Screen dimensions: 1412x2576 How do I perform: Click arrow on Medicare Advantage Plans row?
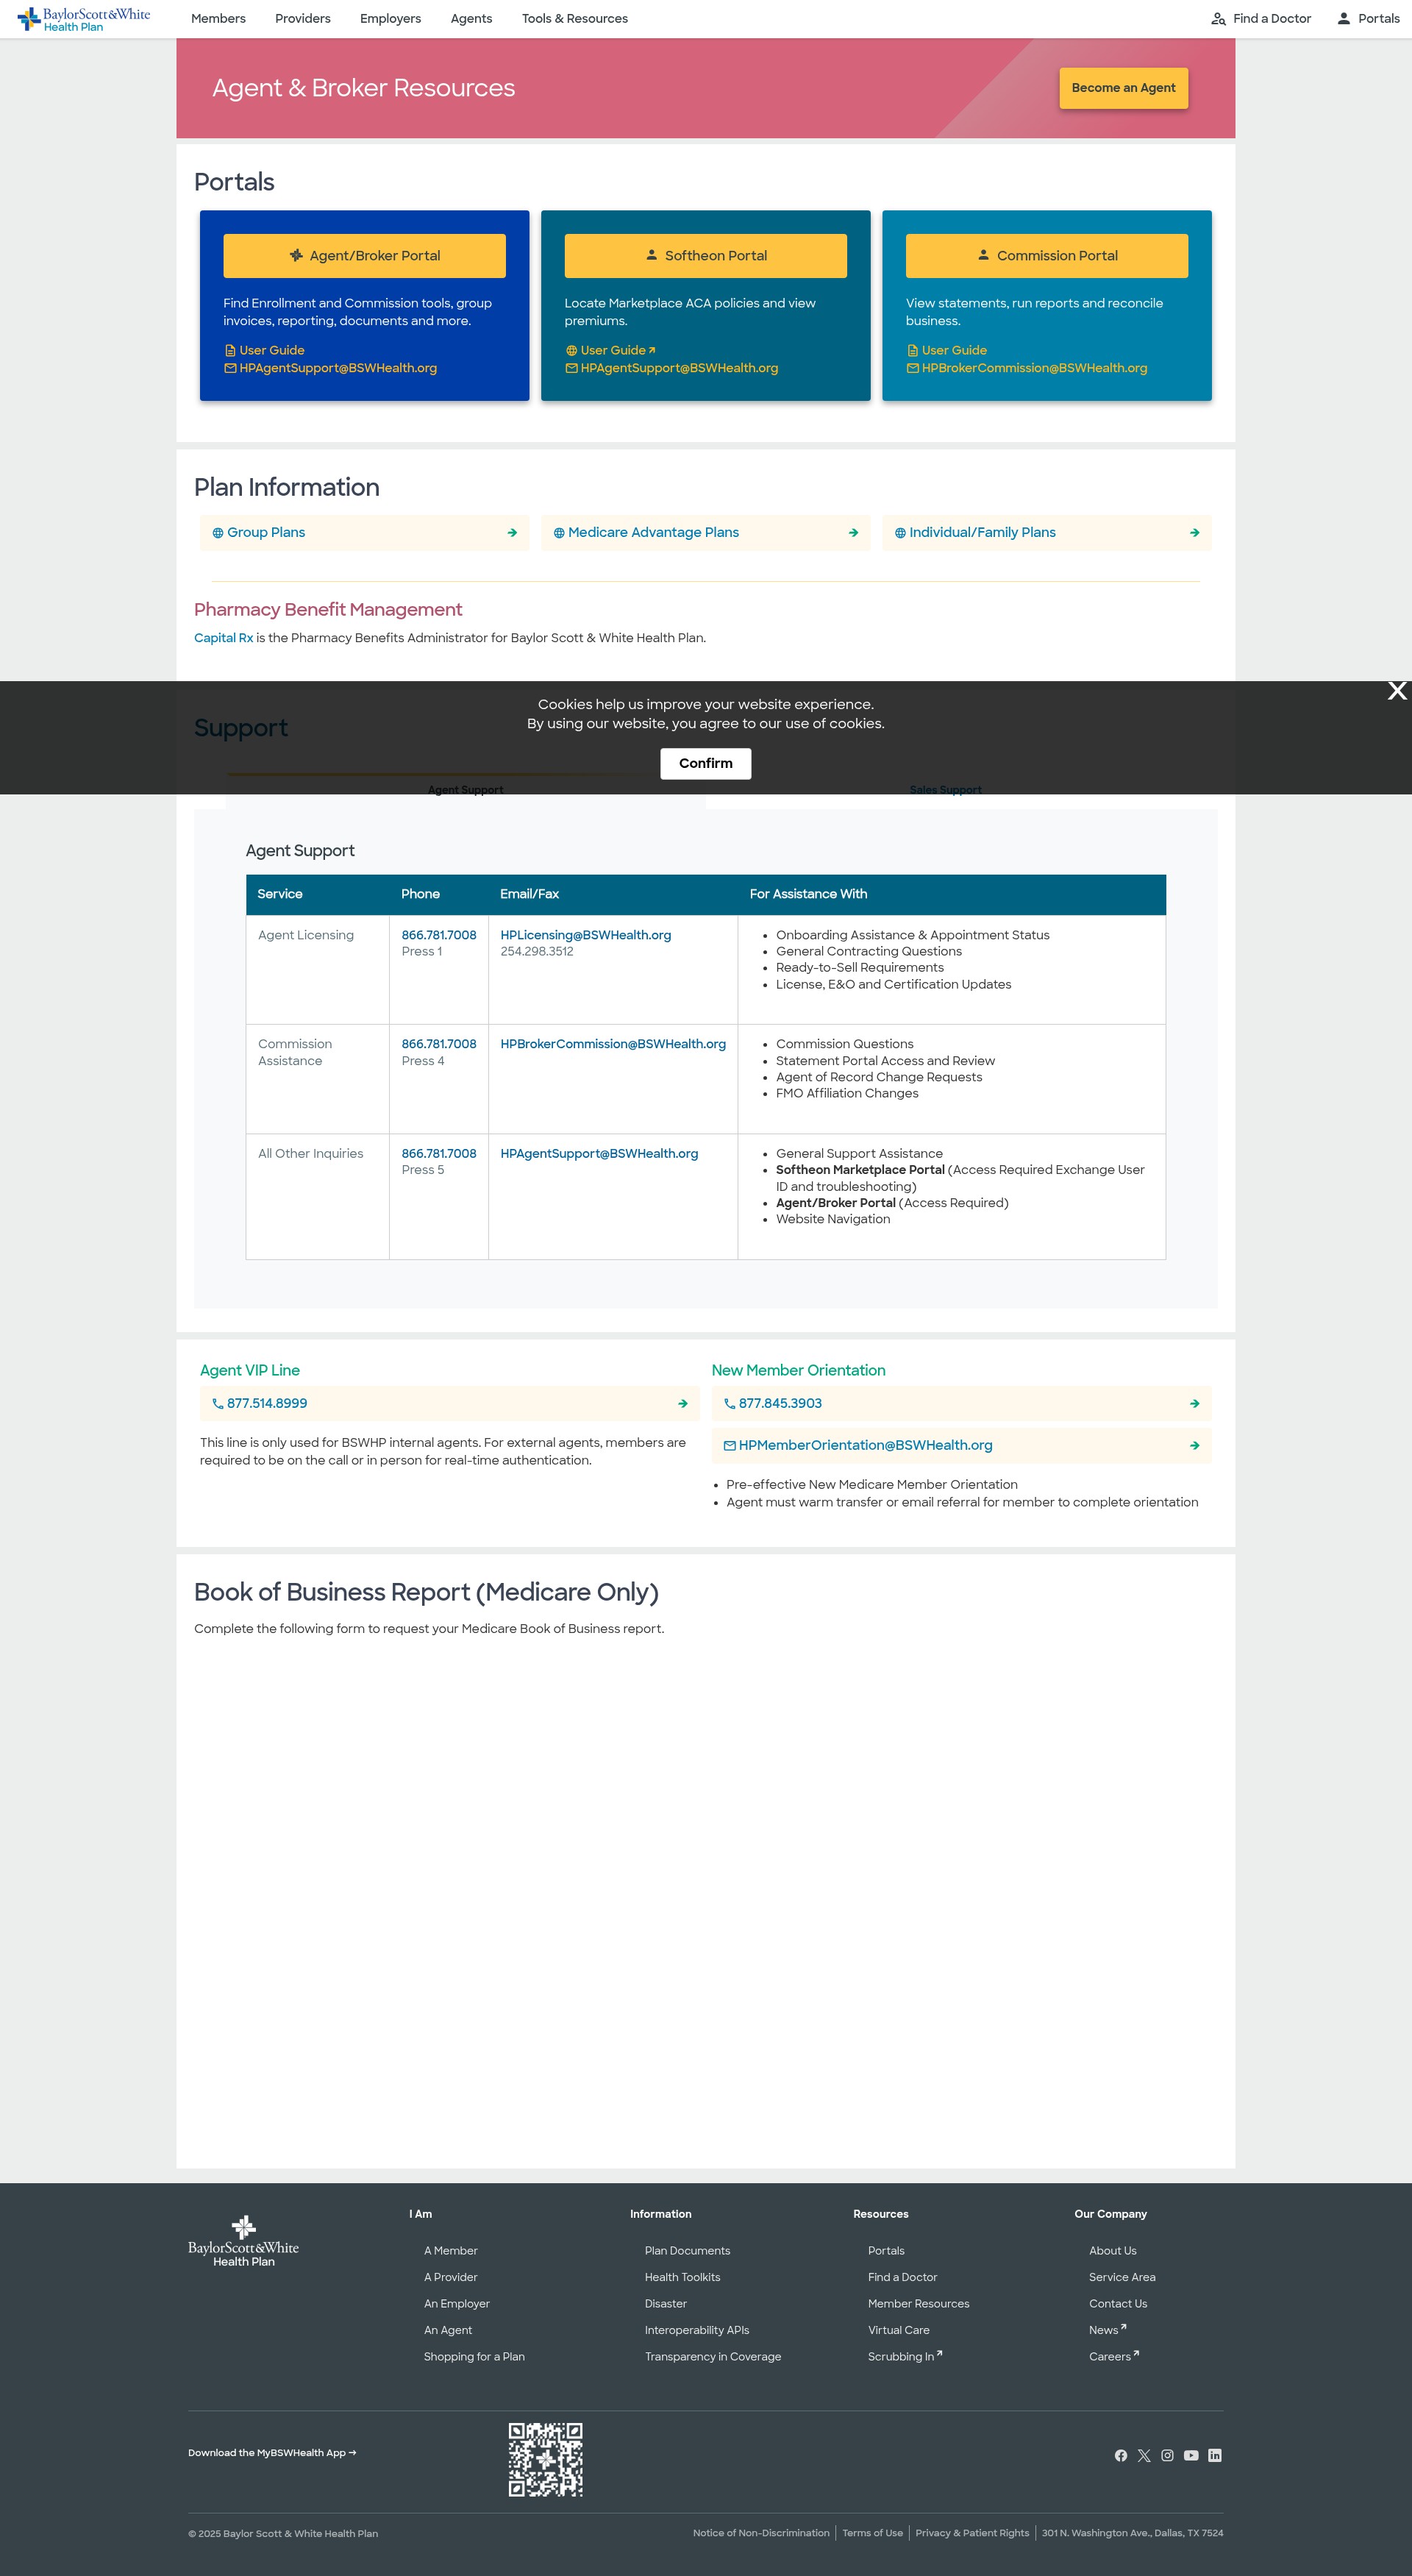tap(853, 533)
